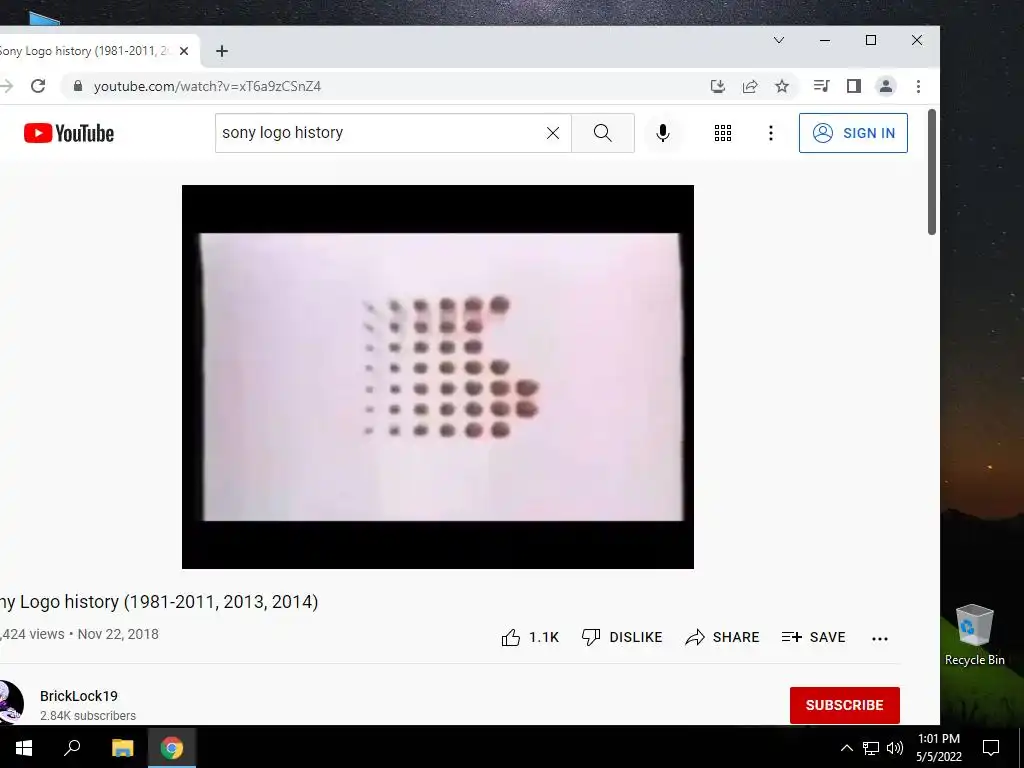Open the Windows Start menu
This screenshot has height=768, width=1024.
(x=24, y=747)
